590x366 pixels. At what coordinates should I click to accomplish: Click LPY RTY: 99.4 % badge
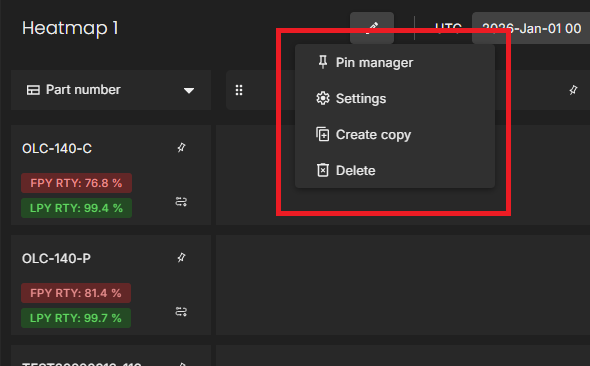click(x=76, y=208)
